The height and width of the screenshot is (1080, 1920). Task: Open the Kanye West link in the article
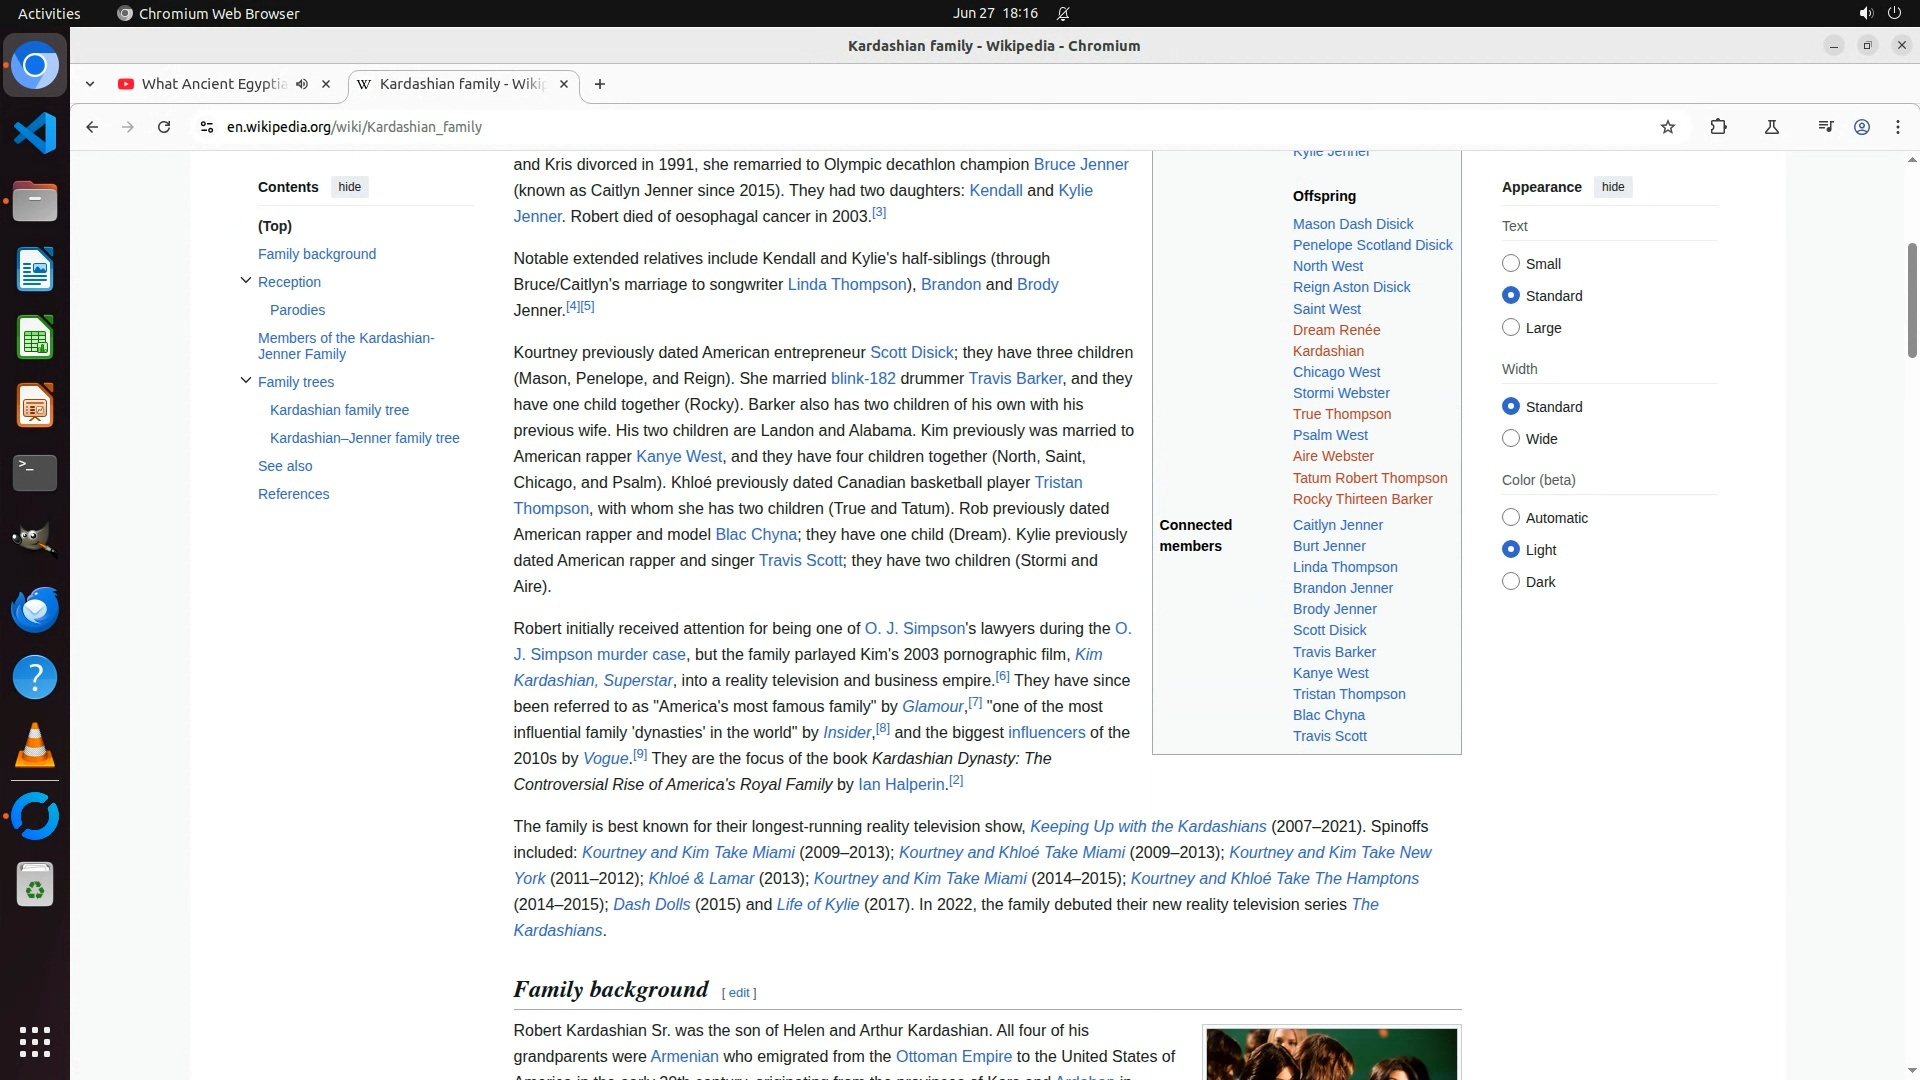click(x=678, y=457)
